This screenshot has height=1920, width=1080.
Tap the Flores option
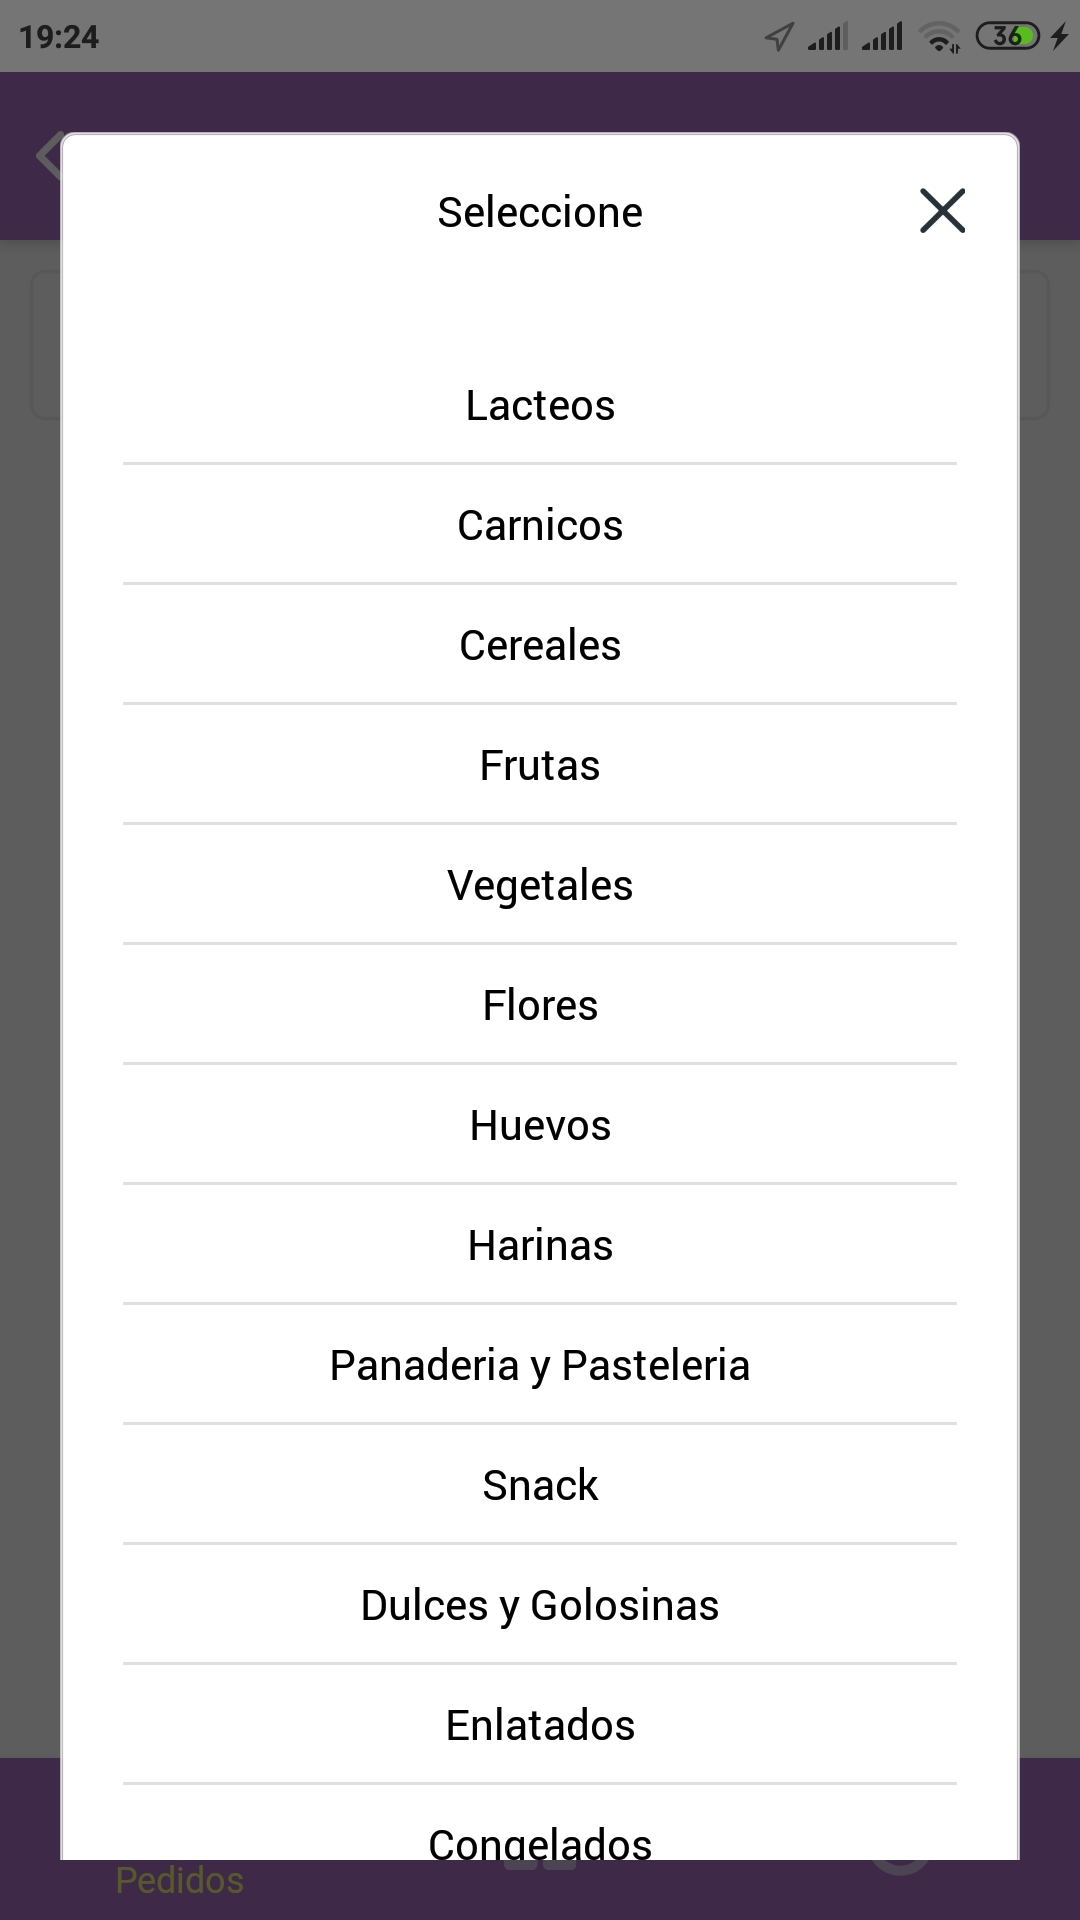[540, 1005]
